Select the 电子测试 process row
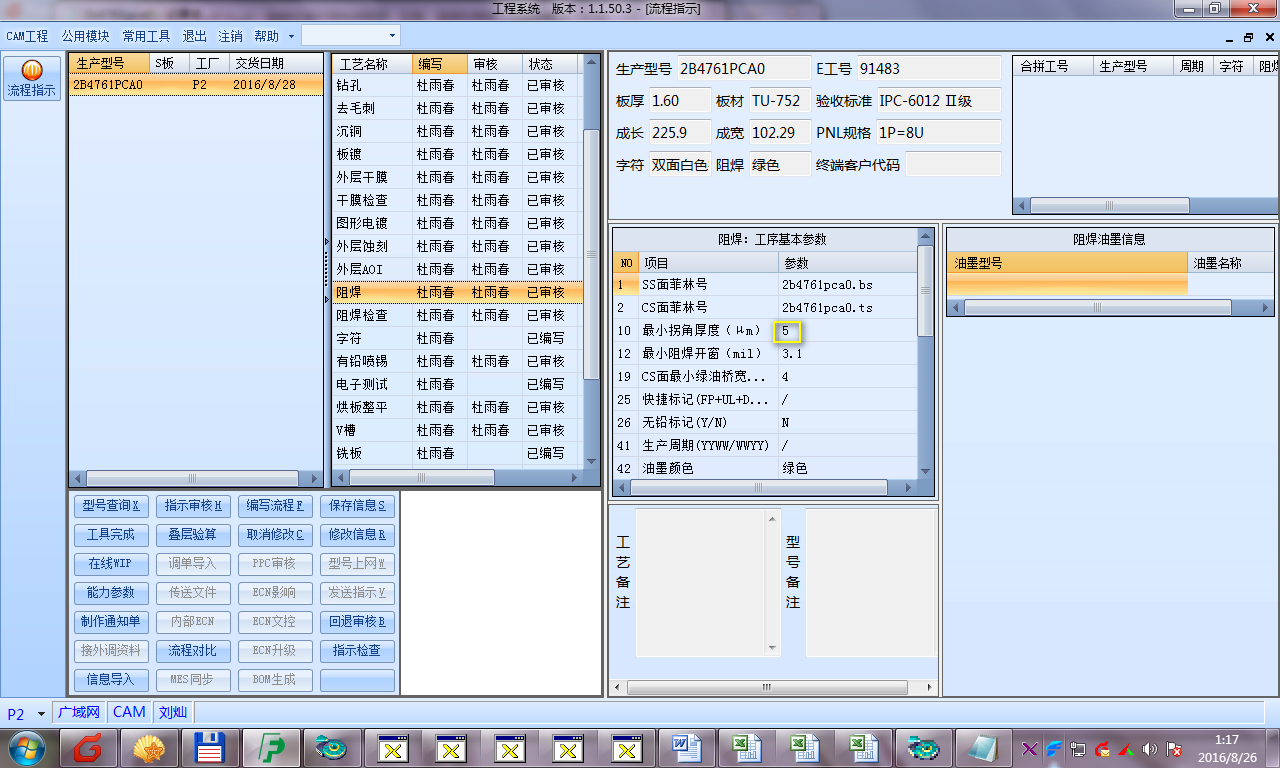1280x768 pixels. pyautogui.click(x=457, y=384)
